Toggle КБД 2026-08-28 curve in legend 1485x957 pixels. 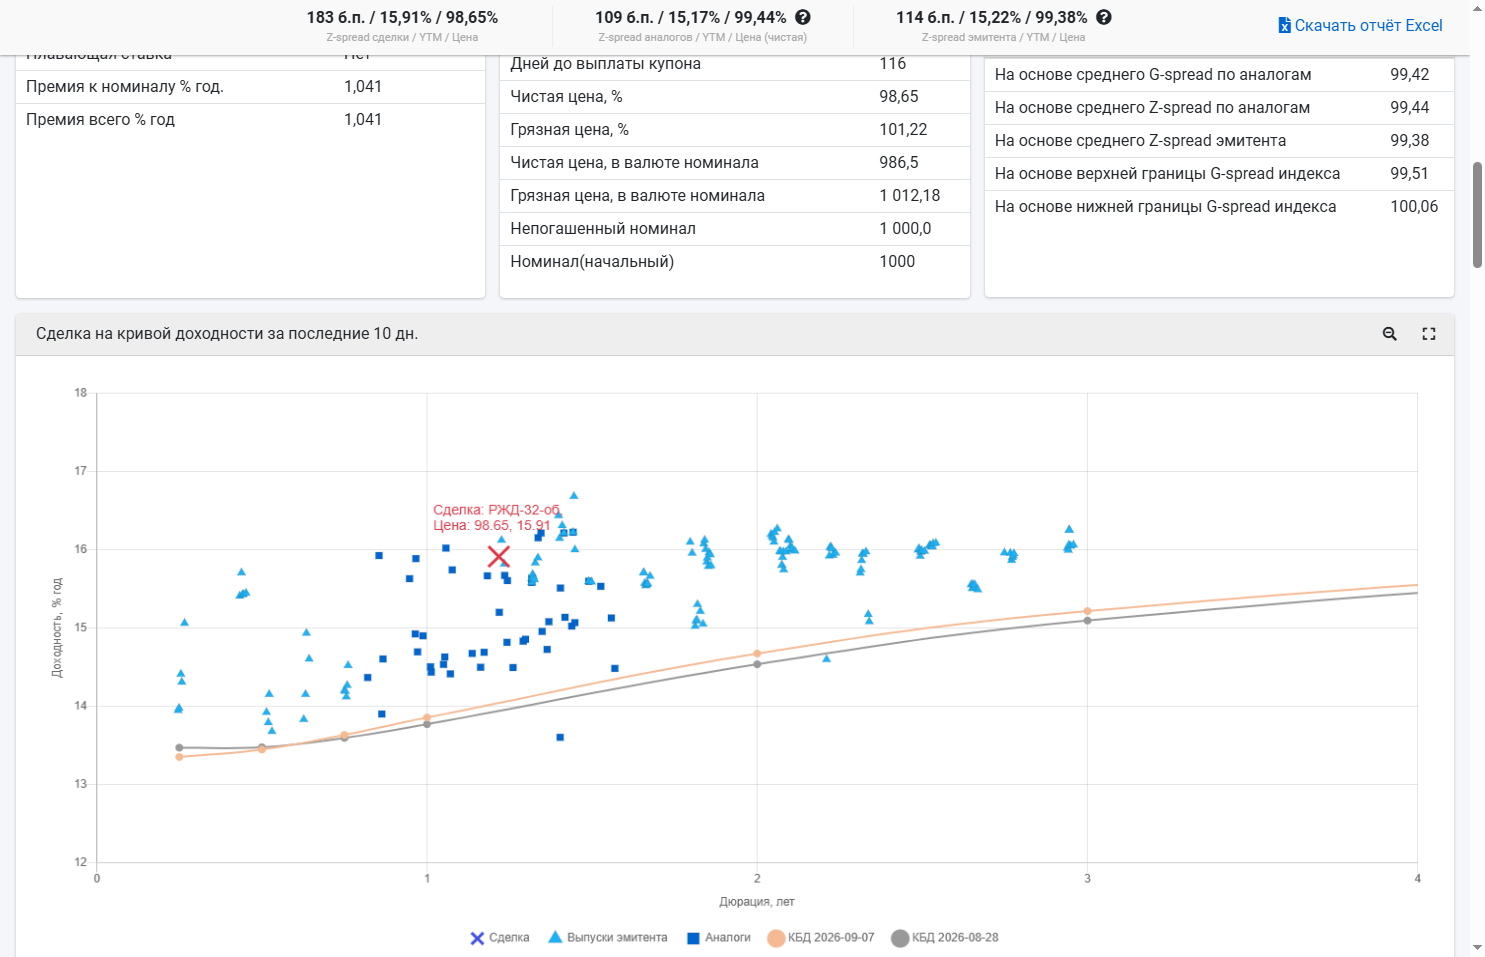(x=945, y=938)
